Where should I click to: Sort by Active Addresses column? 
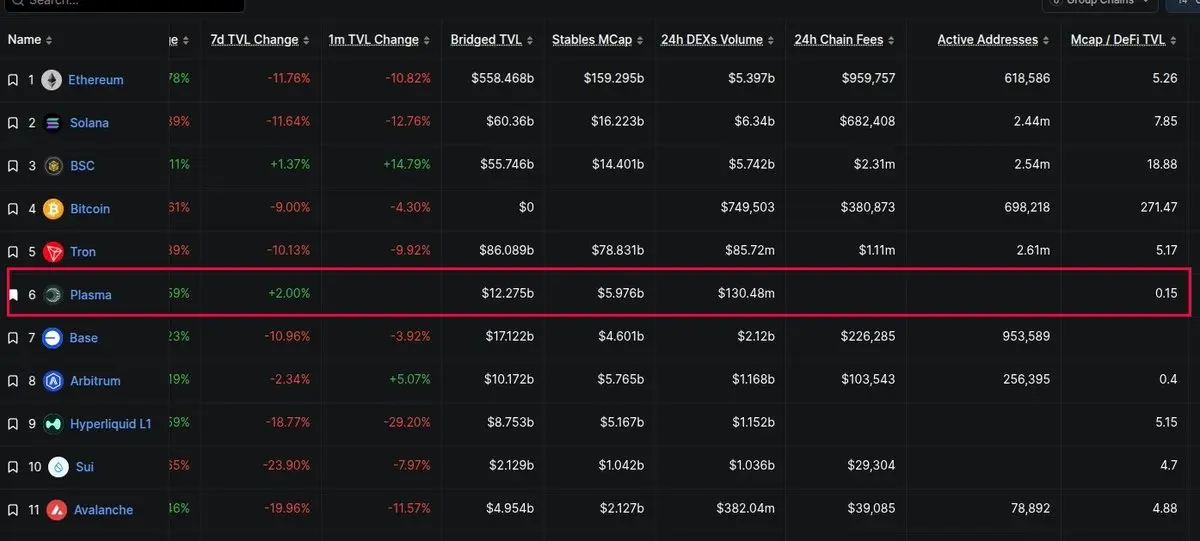(994, 40)
